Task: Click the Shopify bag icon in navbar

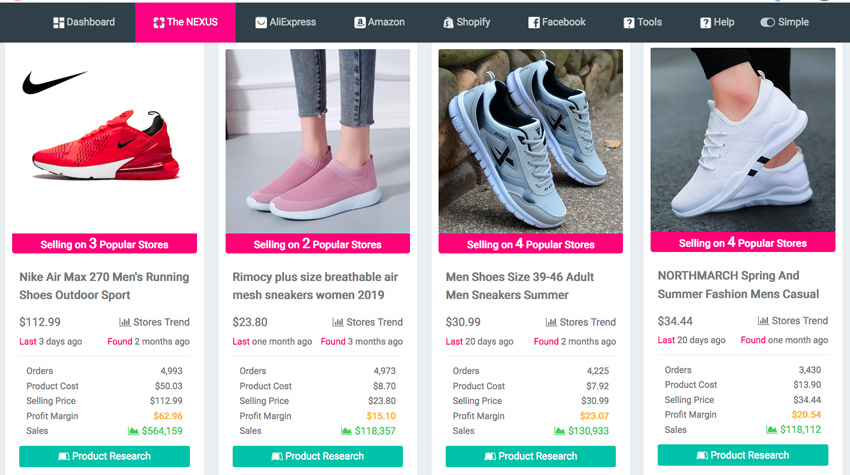Action: pos(447,22)
